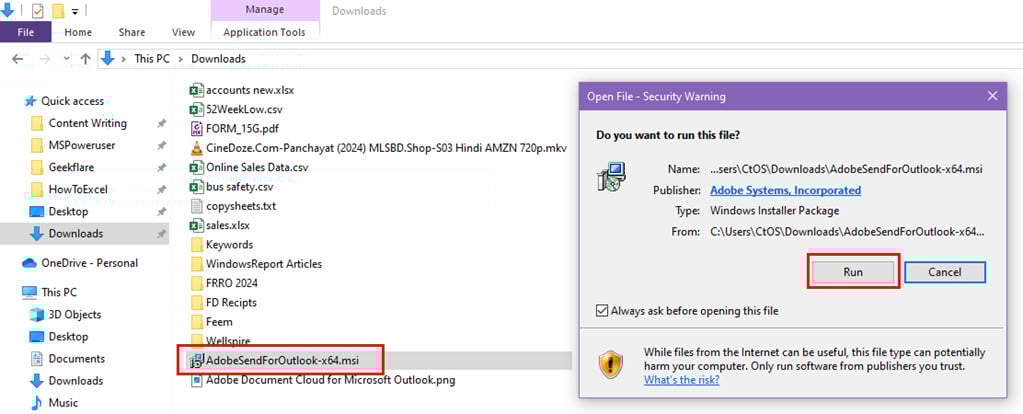Switch to the Home ribbon tab
Image resolution: width=1023 pixels, height=414 pixels.
coord(78,32)
